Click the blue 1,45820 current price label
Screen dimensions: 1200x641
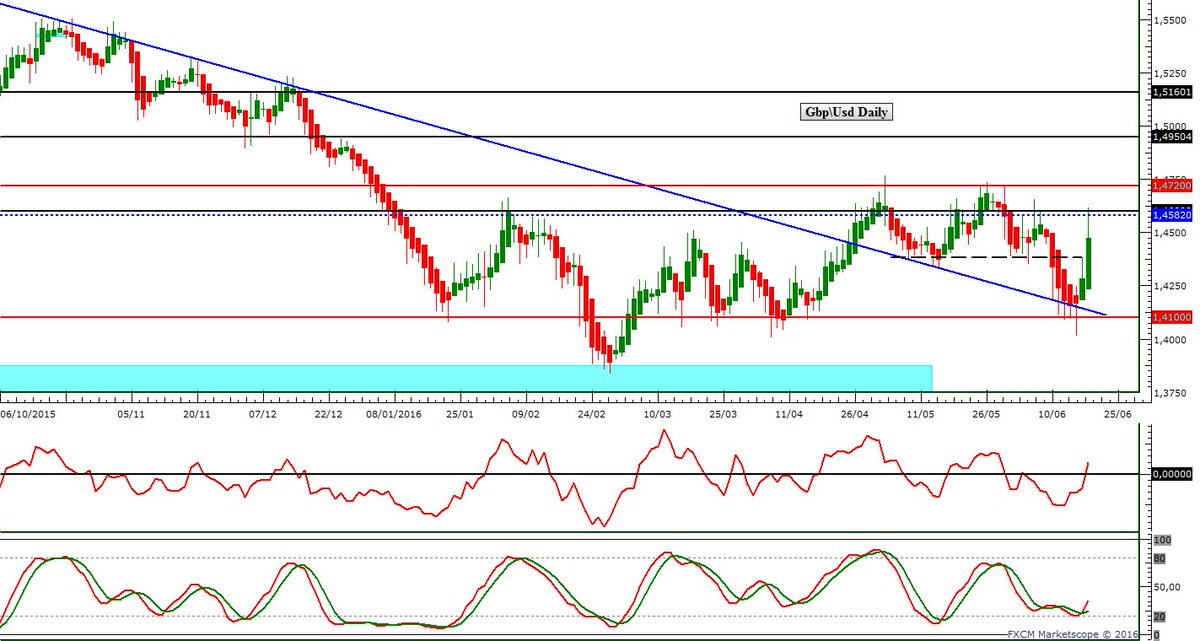coord(1172,215)
